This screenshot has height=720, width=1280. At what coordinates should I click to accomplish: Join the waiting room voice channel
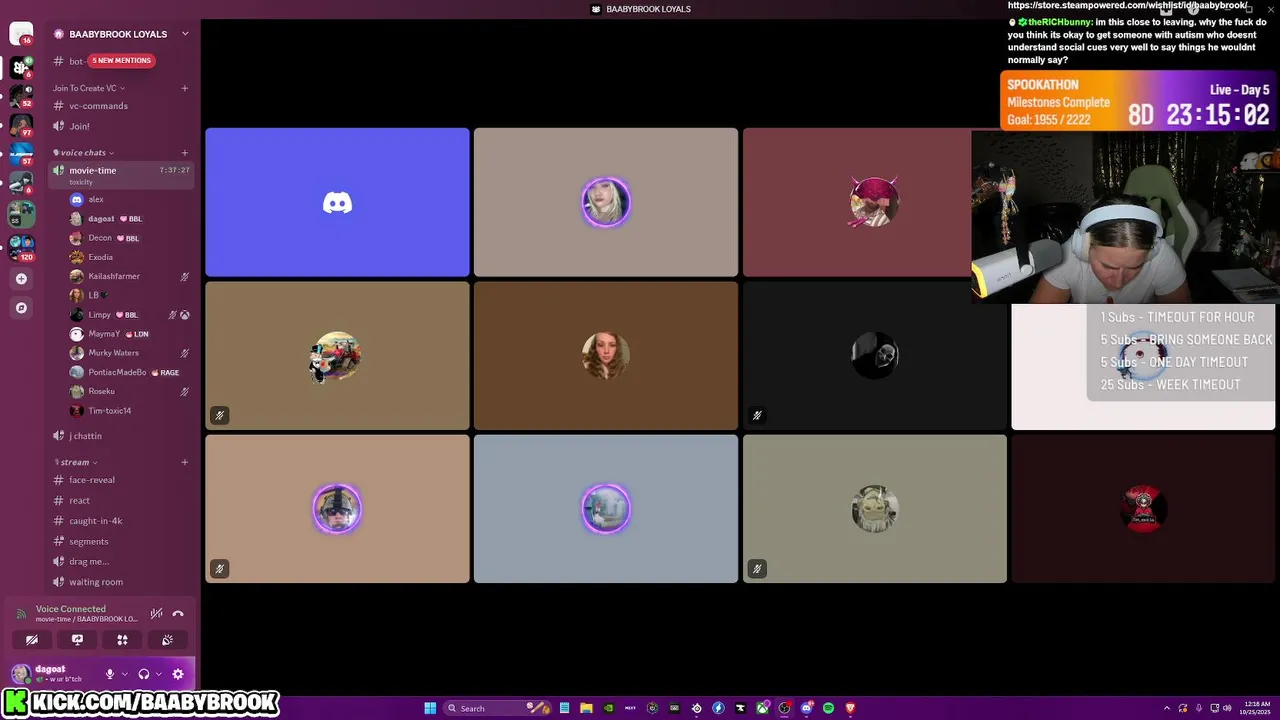pyautogui.click(x=121, y=582)
